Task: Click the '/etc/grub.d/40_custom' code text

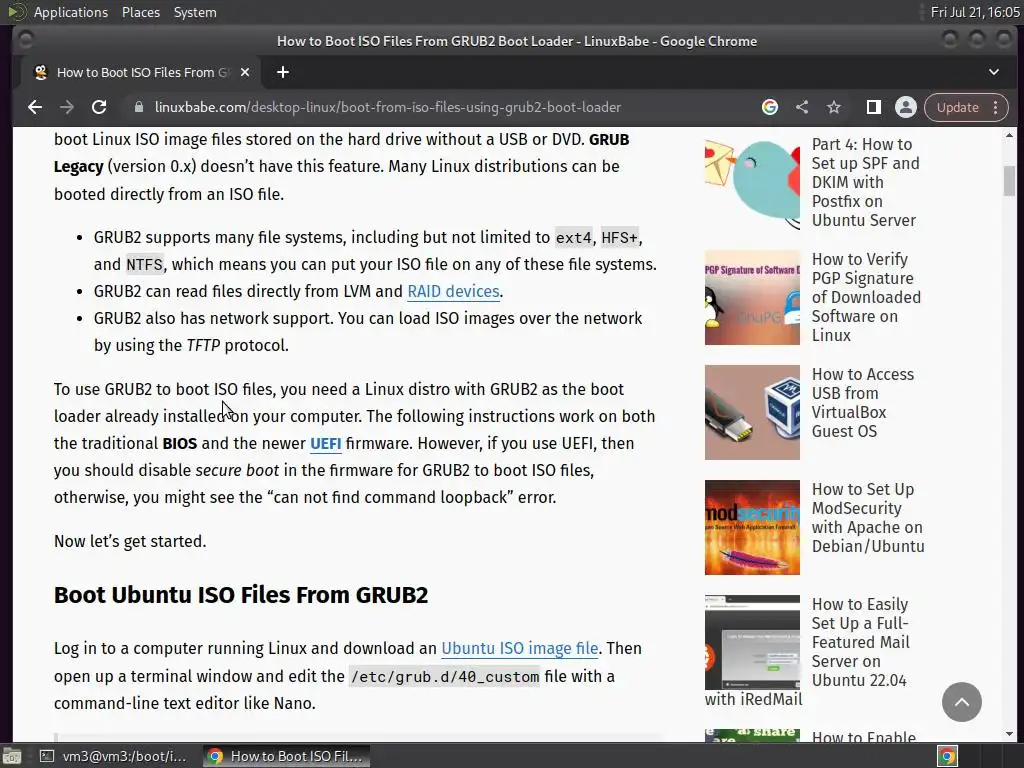Action: (445, 677)
